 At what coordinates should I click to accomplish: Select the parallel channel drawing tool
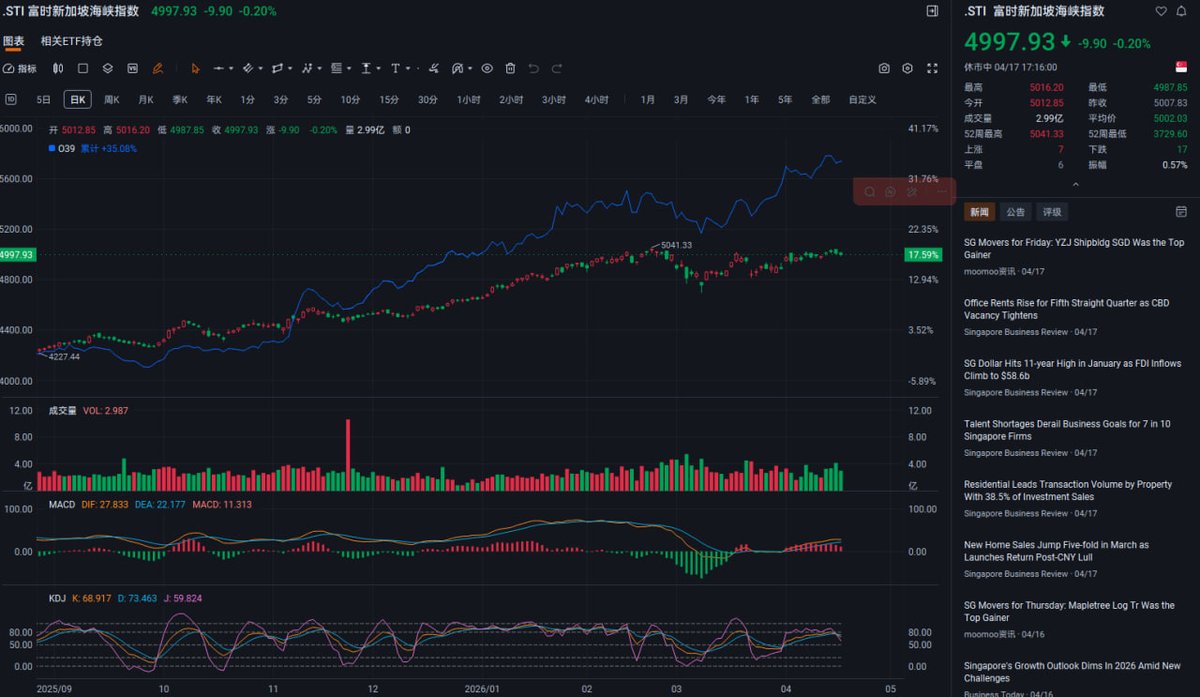click(x=247, y=68)
